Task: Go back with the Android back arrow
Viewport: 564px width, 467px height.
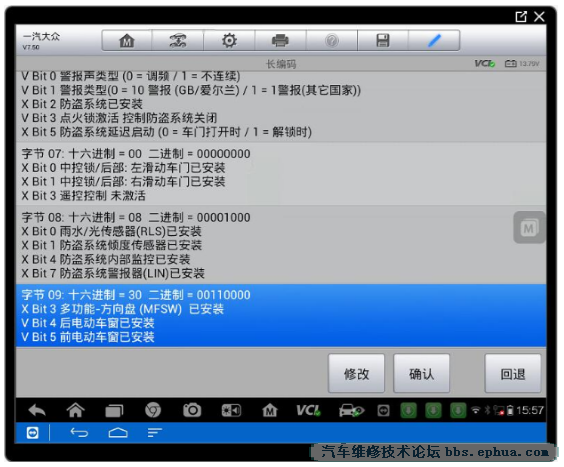Action: (37, 410)
